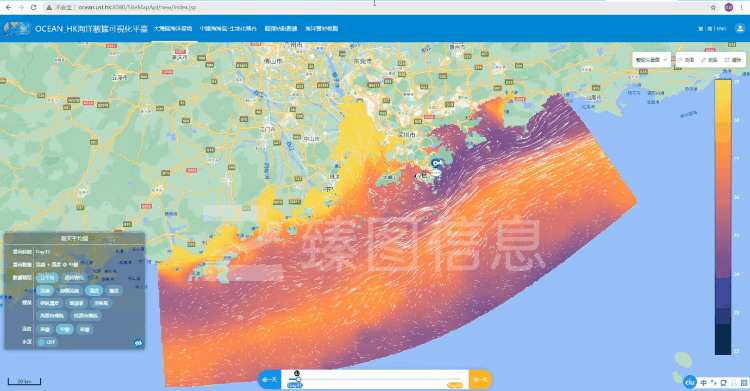The width and height of the screenshot is (750, 391).
Task: Select the middle layer depth option
Action: click(65, 329)
